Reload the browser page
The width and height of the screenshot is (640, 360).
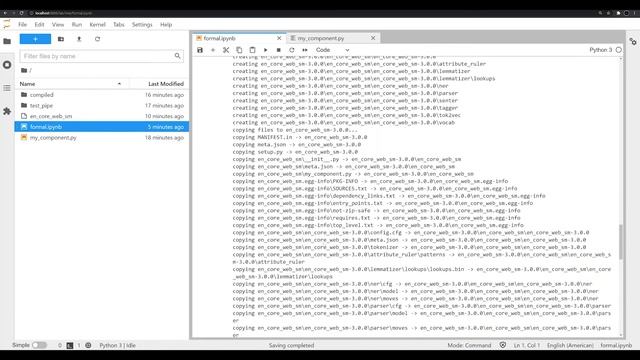pos(21,13)
